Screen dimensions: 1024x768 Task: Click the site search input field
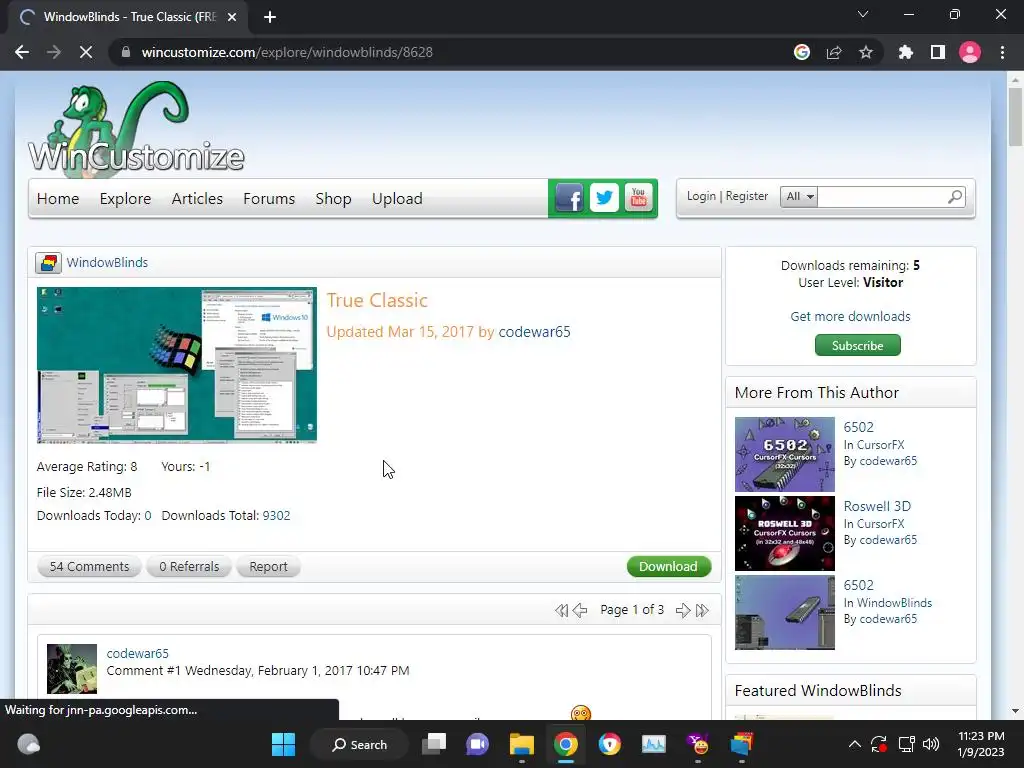(x=882, y=196)
